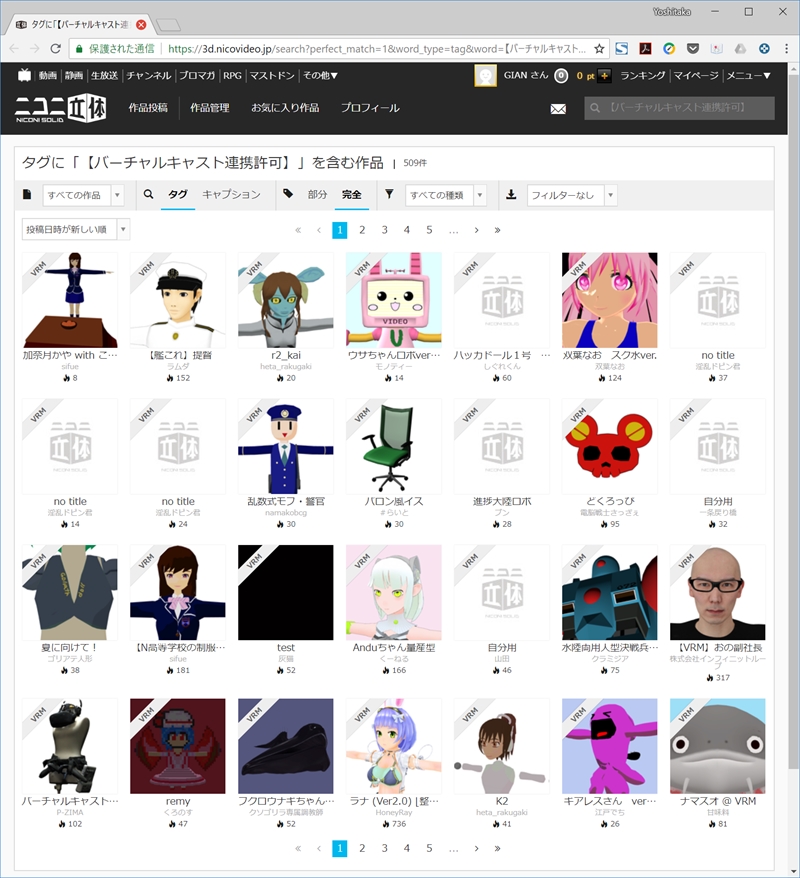Go to the 作品投稿 tab
The width and height of the screenshot is (800, 878).
click(x=148, y=108)
